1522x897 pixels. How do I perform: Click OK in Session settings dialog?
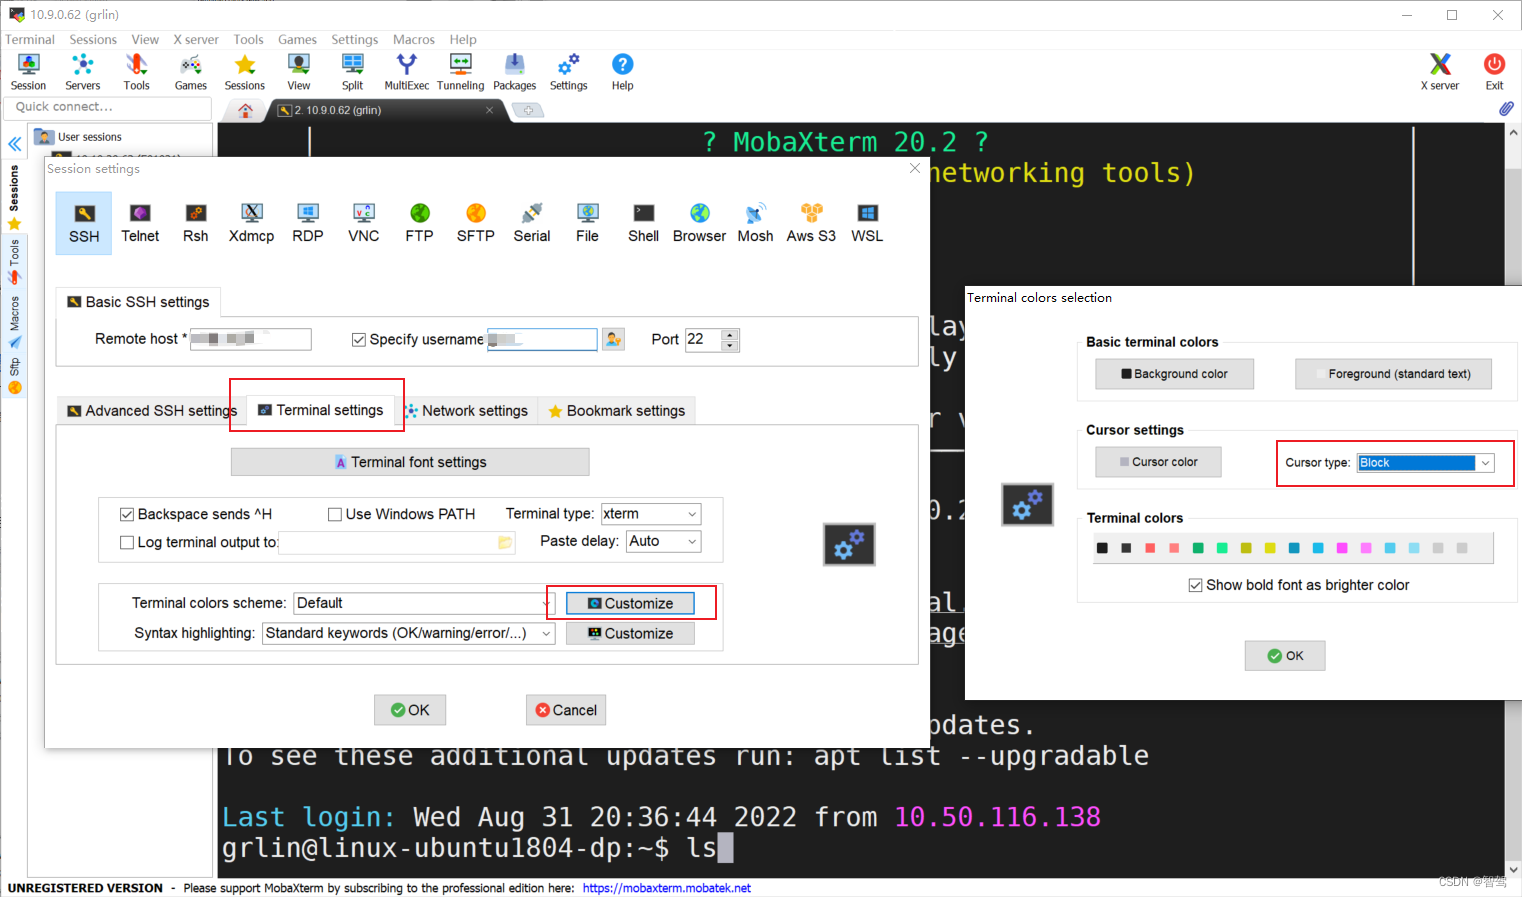pyautogui.click(x=410, y=710)
